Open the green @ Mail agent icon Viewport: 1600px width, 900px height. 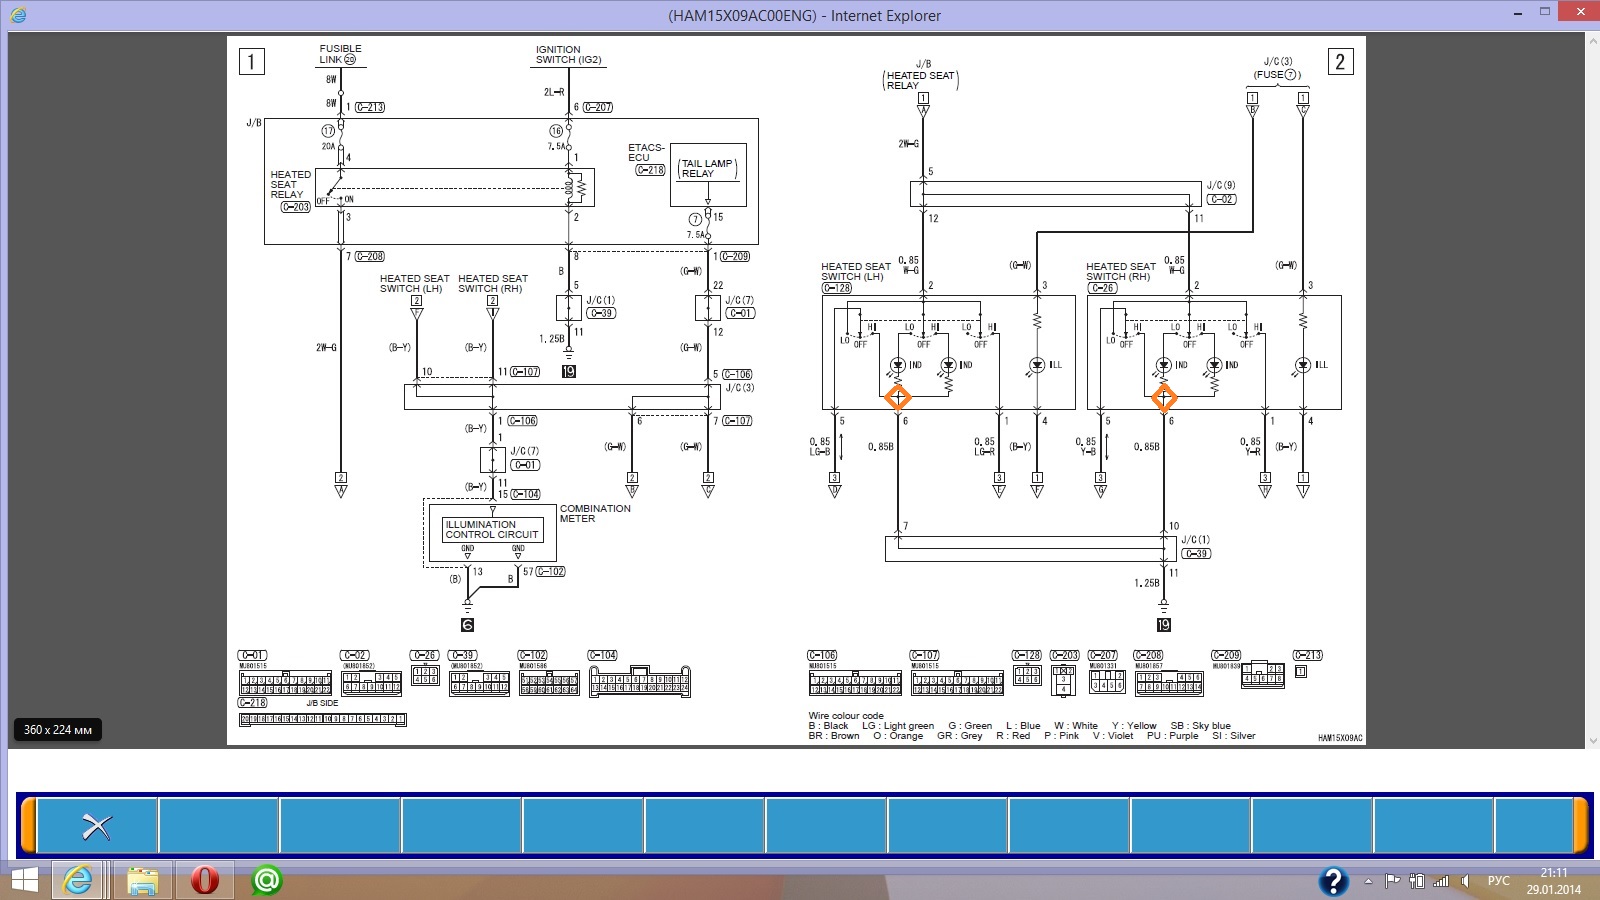tap(266, 880)
